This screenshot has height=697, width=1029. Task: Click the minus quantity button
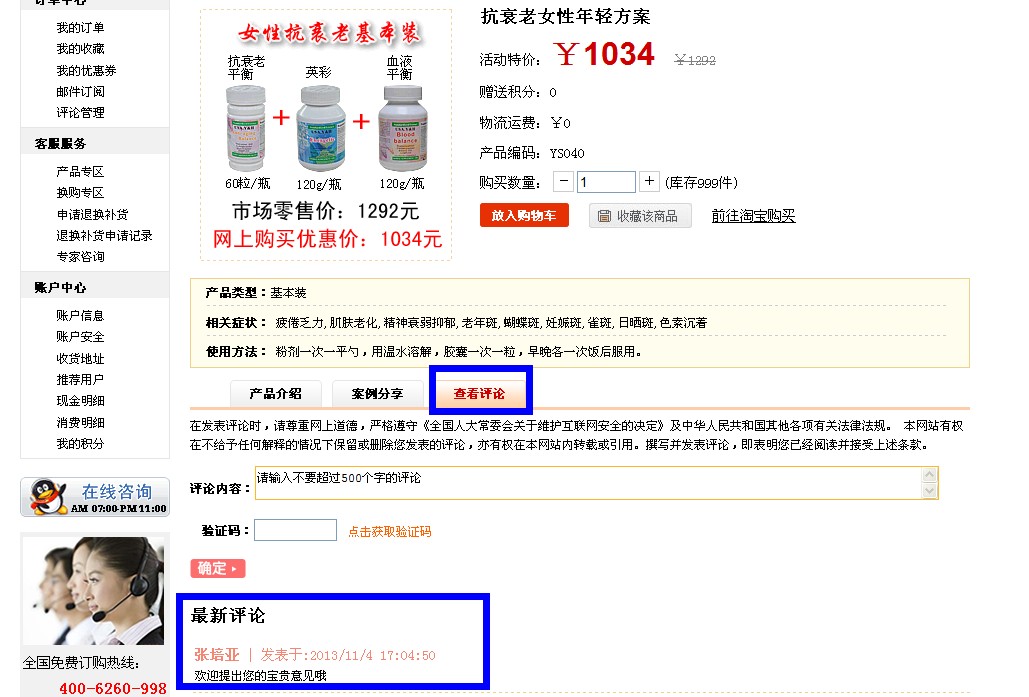click(x=563, y=182)
